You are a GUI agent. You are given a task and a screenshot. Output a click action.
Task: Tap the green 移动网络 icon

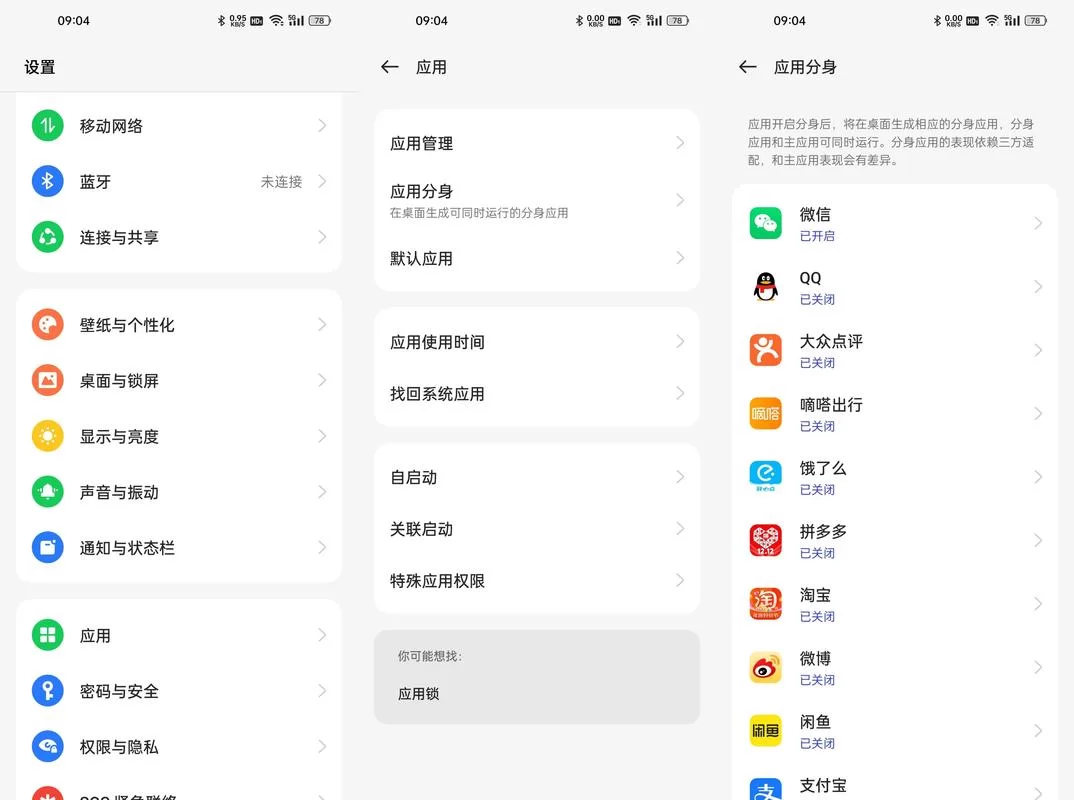click(47, 125)
